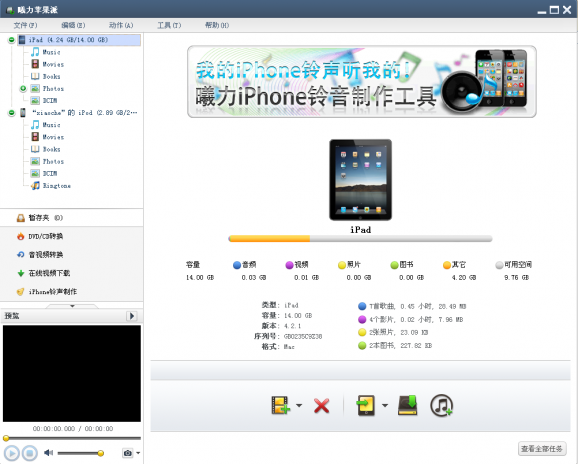Viewport: 578px width, 464px height.
Task: Open the snapshot dropdown arrow
Action: coord(138,453)
